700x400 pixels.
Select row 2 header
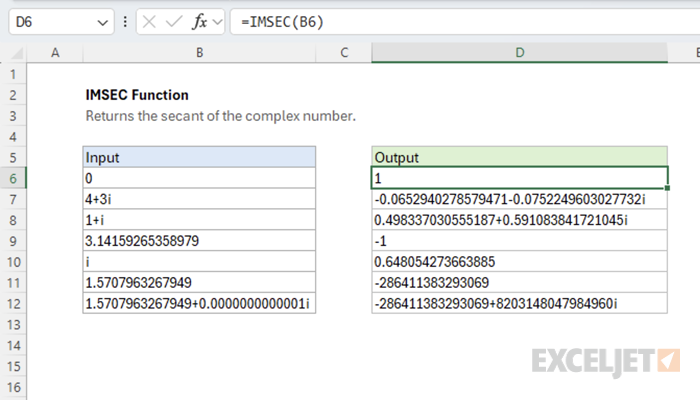pyautogui.click(x=13, y=95)
